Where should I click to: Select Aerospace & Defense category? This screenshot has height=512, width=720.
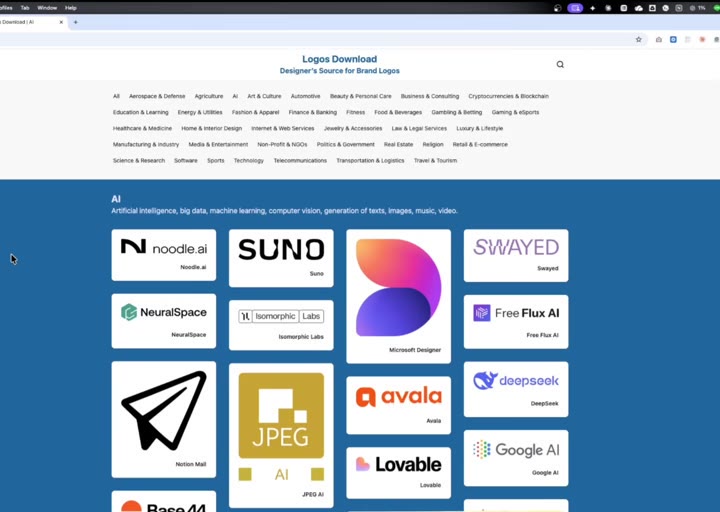click(157, 96)
